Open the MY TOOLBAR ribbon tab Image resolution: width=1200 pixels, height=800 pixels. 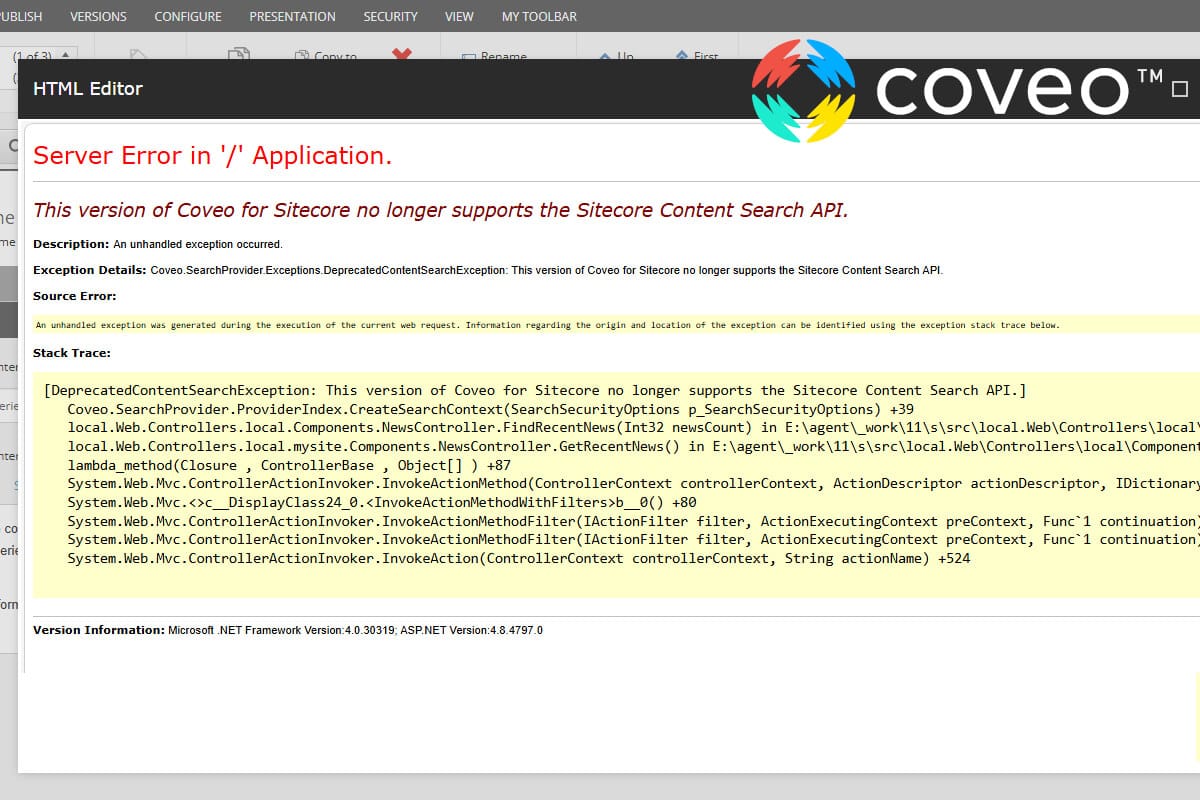tap(539, 16)
